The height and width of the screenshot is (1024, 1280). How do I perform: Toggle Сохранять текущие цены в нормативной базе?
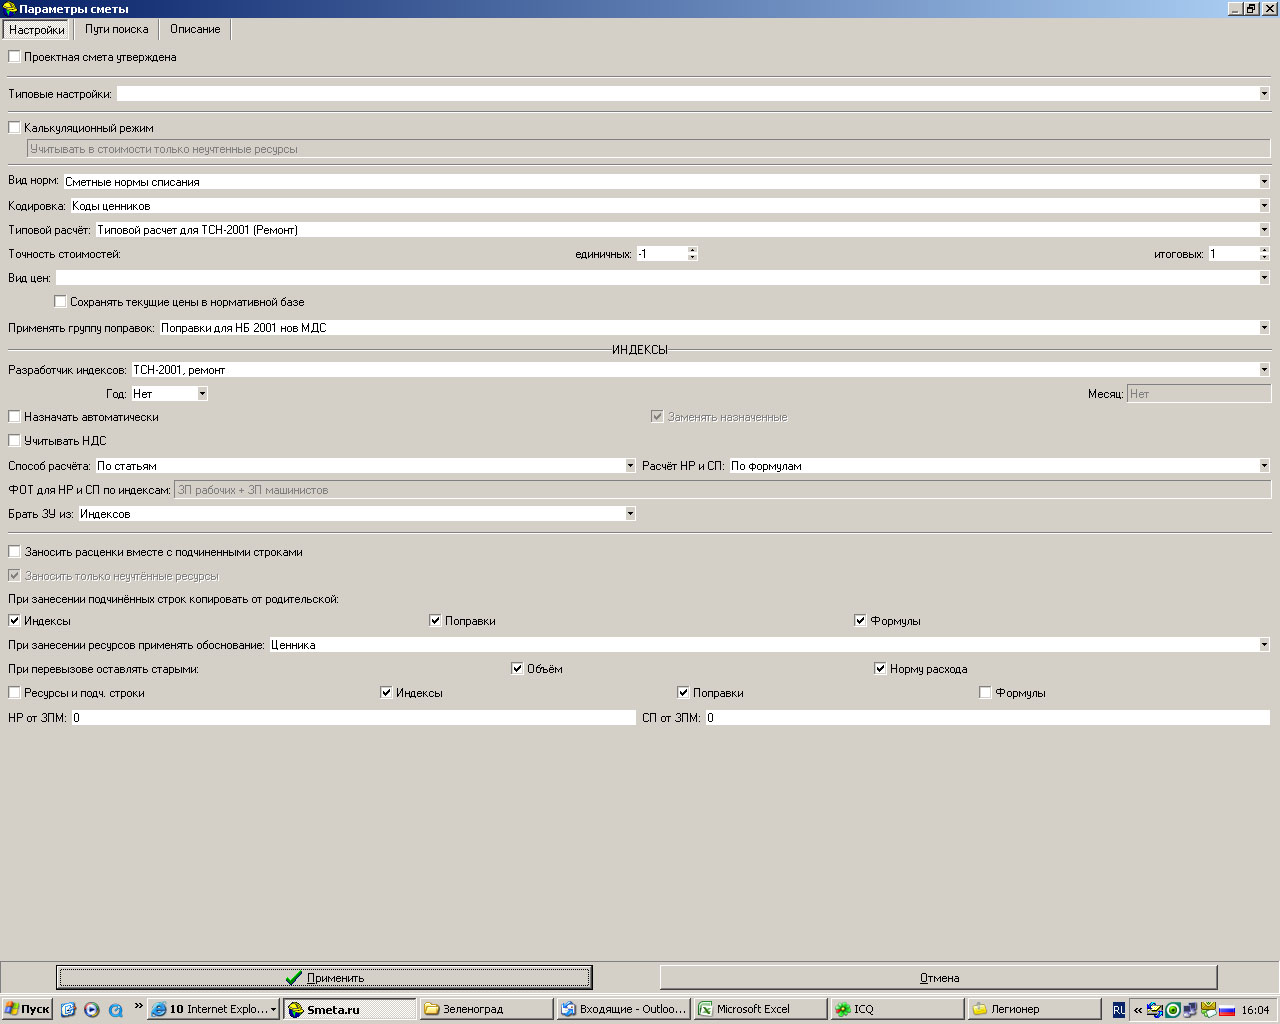tap(60, 302)
